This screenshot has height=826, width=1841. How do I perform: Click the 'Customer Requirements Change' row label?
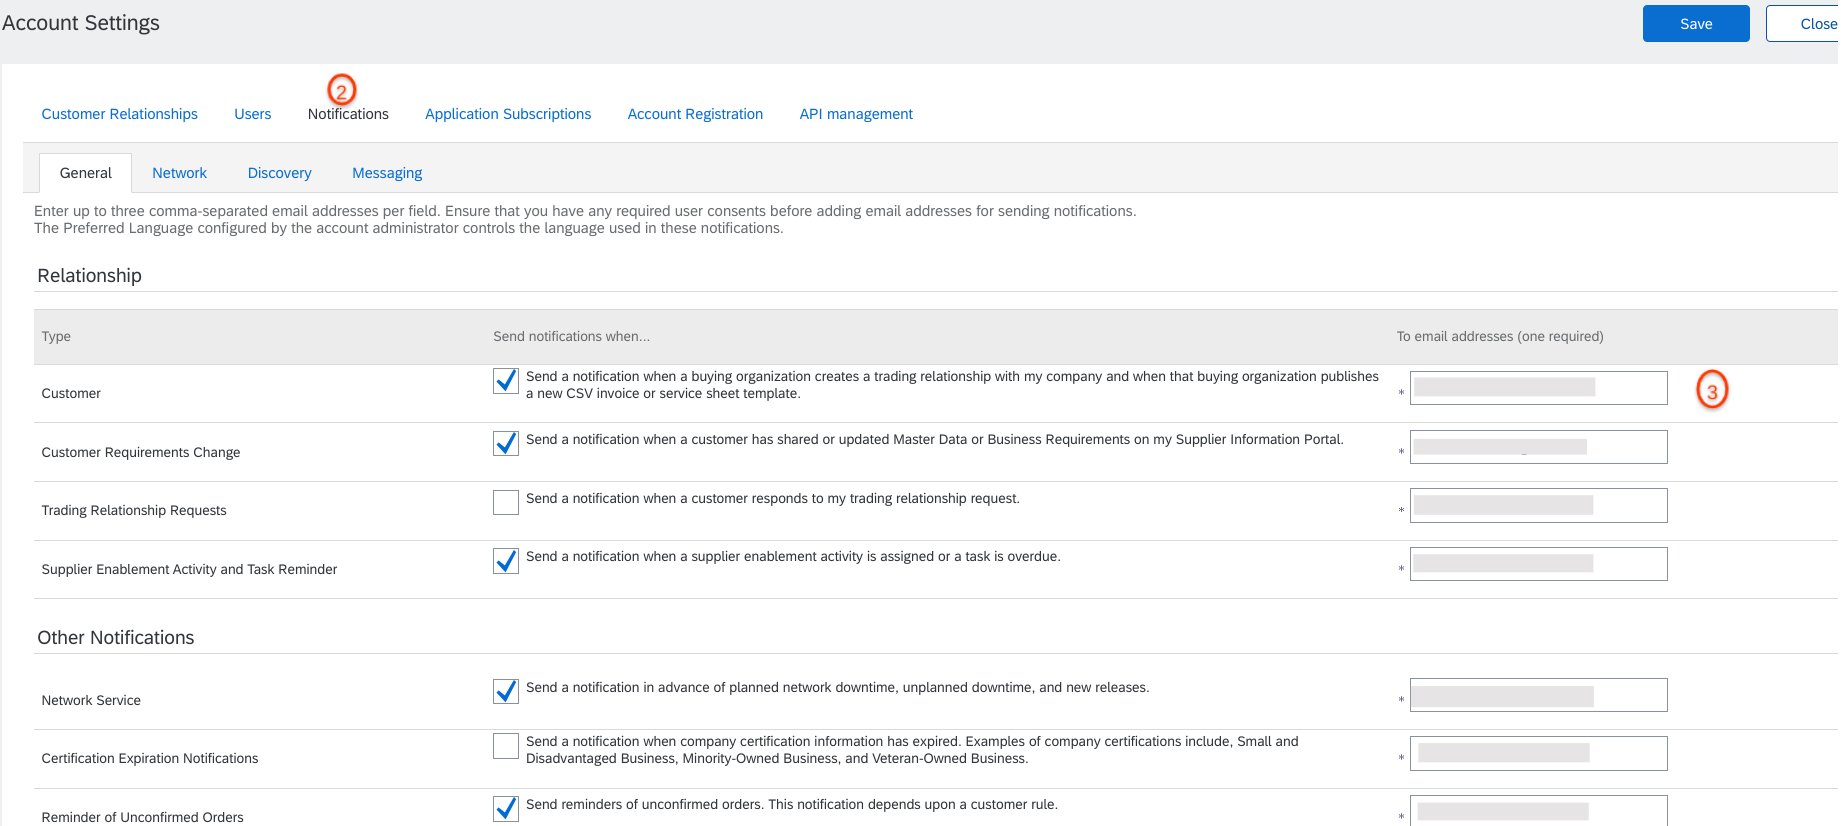141,452
